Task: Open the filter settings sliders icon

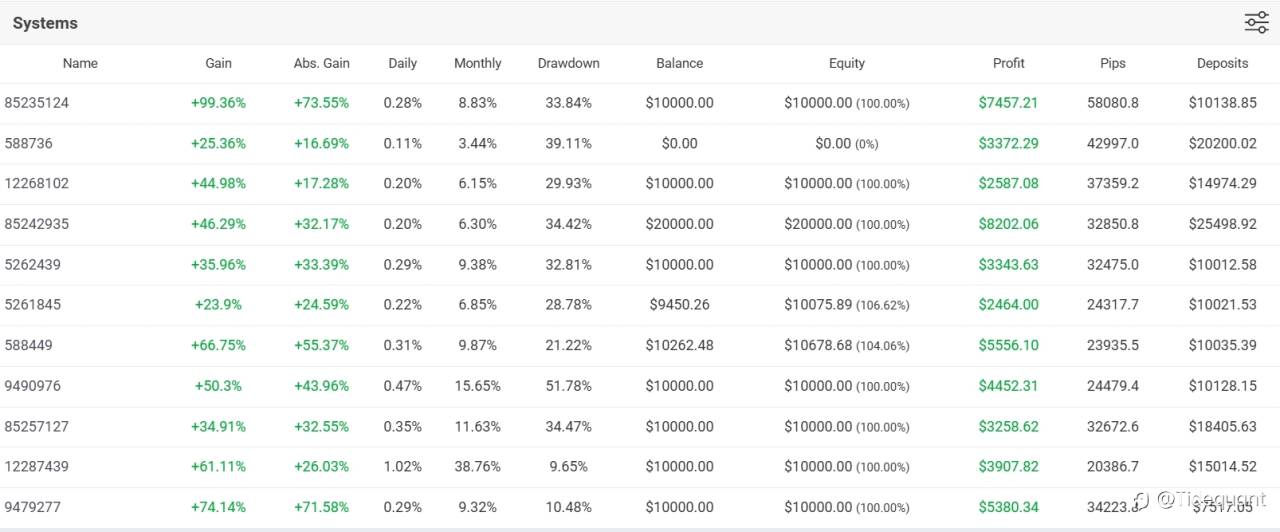Action: 1256,23
